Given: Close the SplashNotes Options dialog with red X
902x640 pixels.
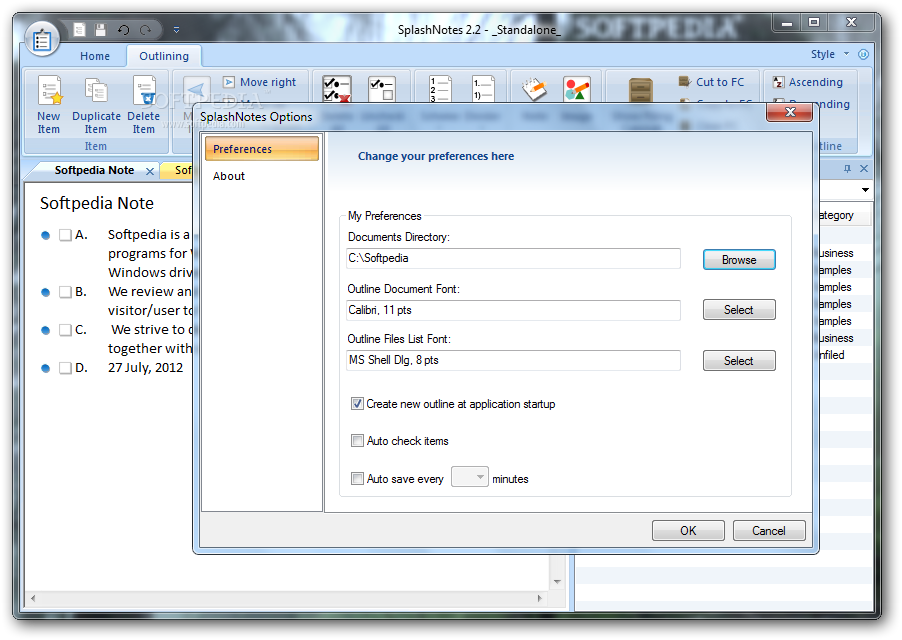Looking at the screenshot, I should click(790, 112).
